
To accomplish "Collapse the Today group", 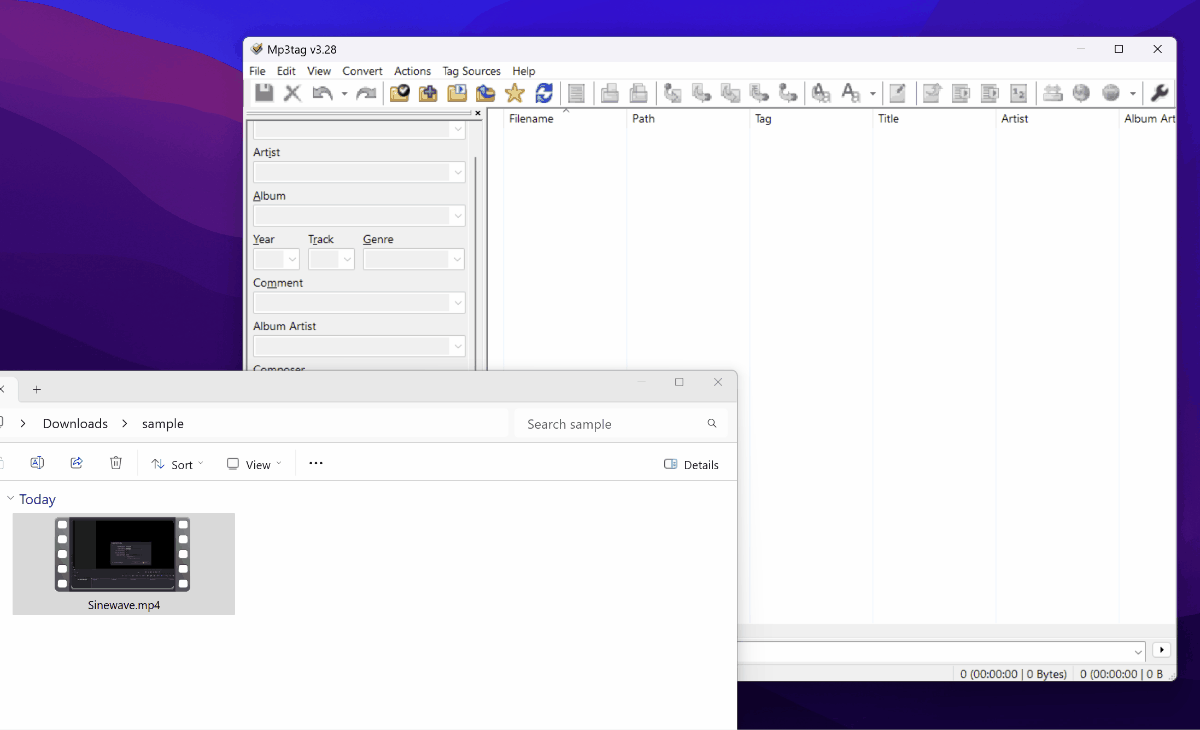I will point(10,498).
